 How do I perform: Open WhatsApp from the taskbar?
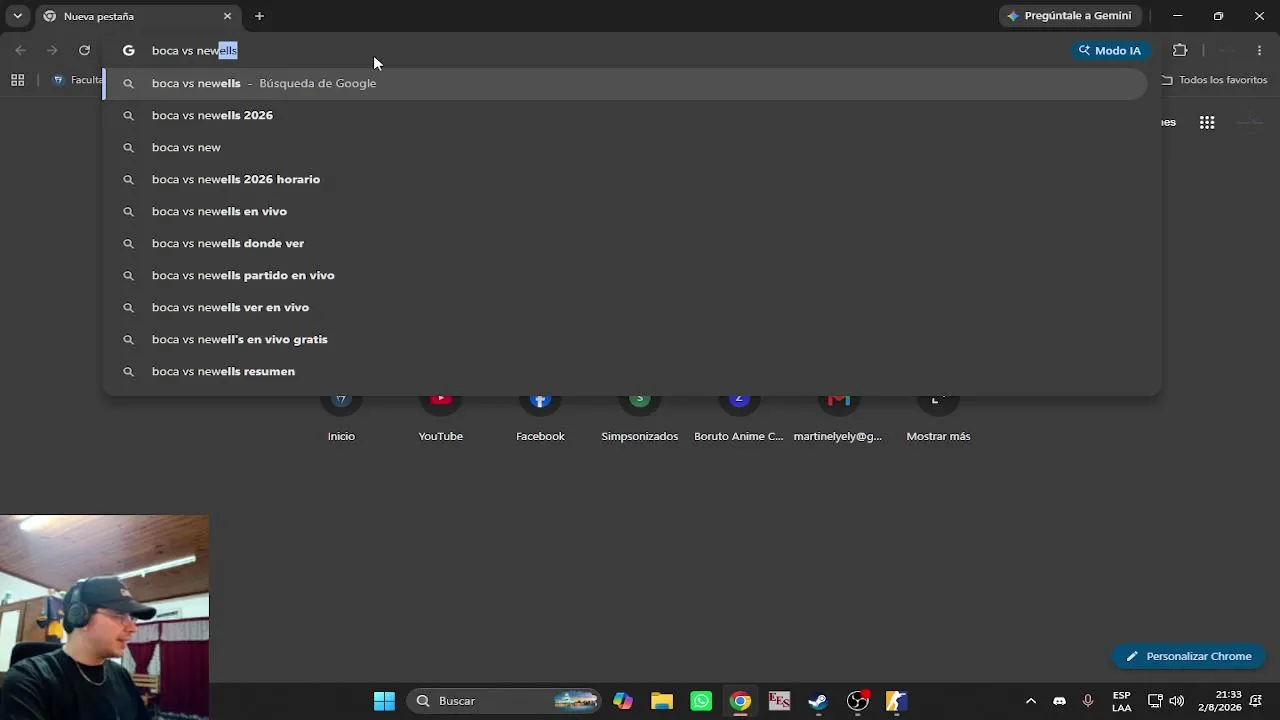click(701, 701)
